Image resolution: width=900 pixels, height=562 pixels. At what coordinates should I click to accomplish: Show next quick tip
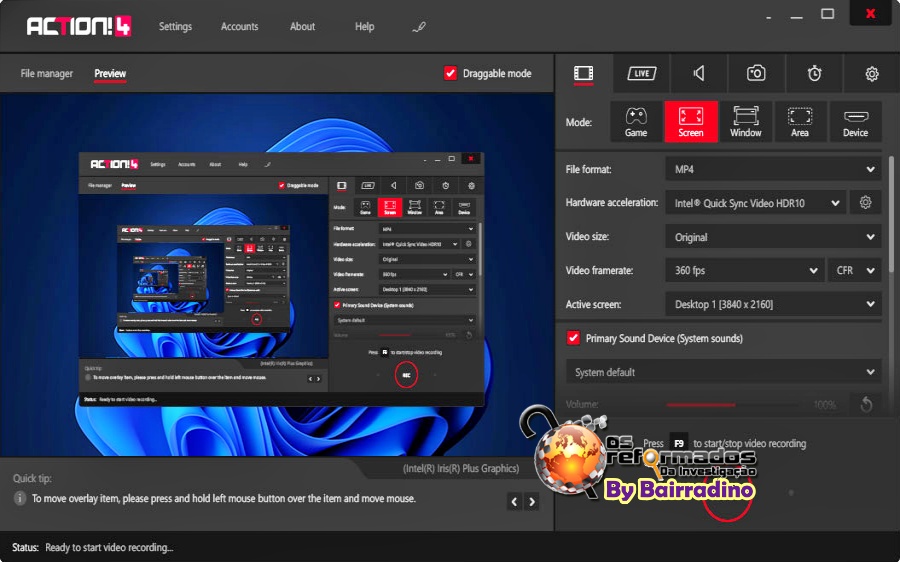coord(532,502)
